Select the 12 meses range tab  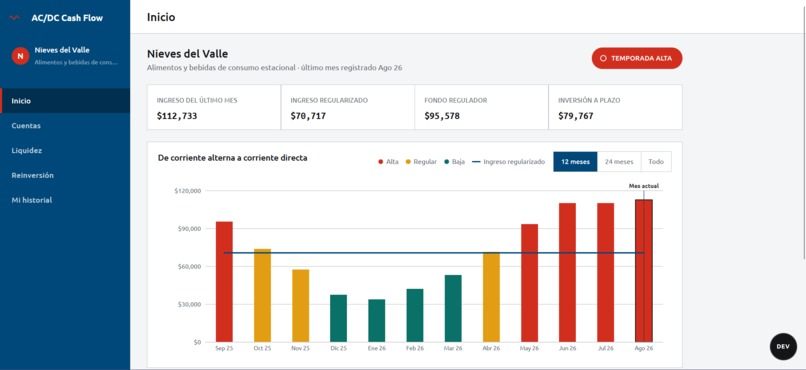point(575,161)
